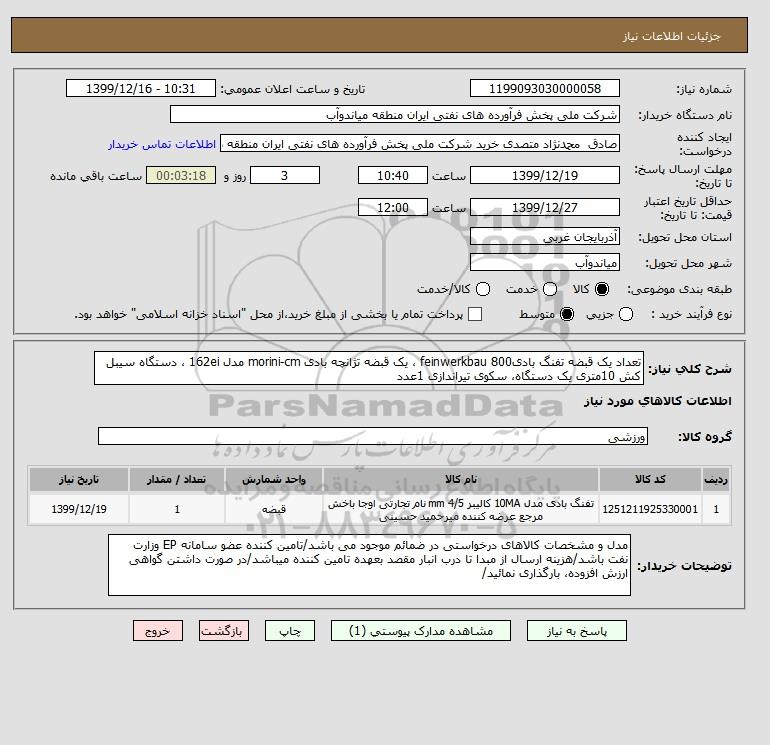Click the بازگشت back button

tap(224, 631)
